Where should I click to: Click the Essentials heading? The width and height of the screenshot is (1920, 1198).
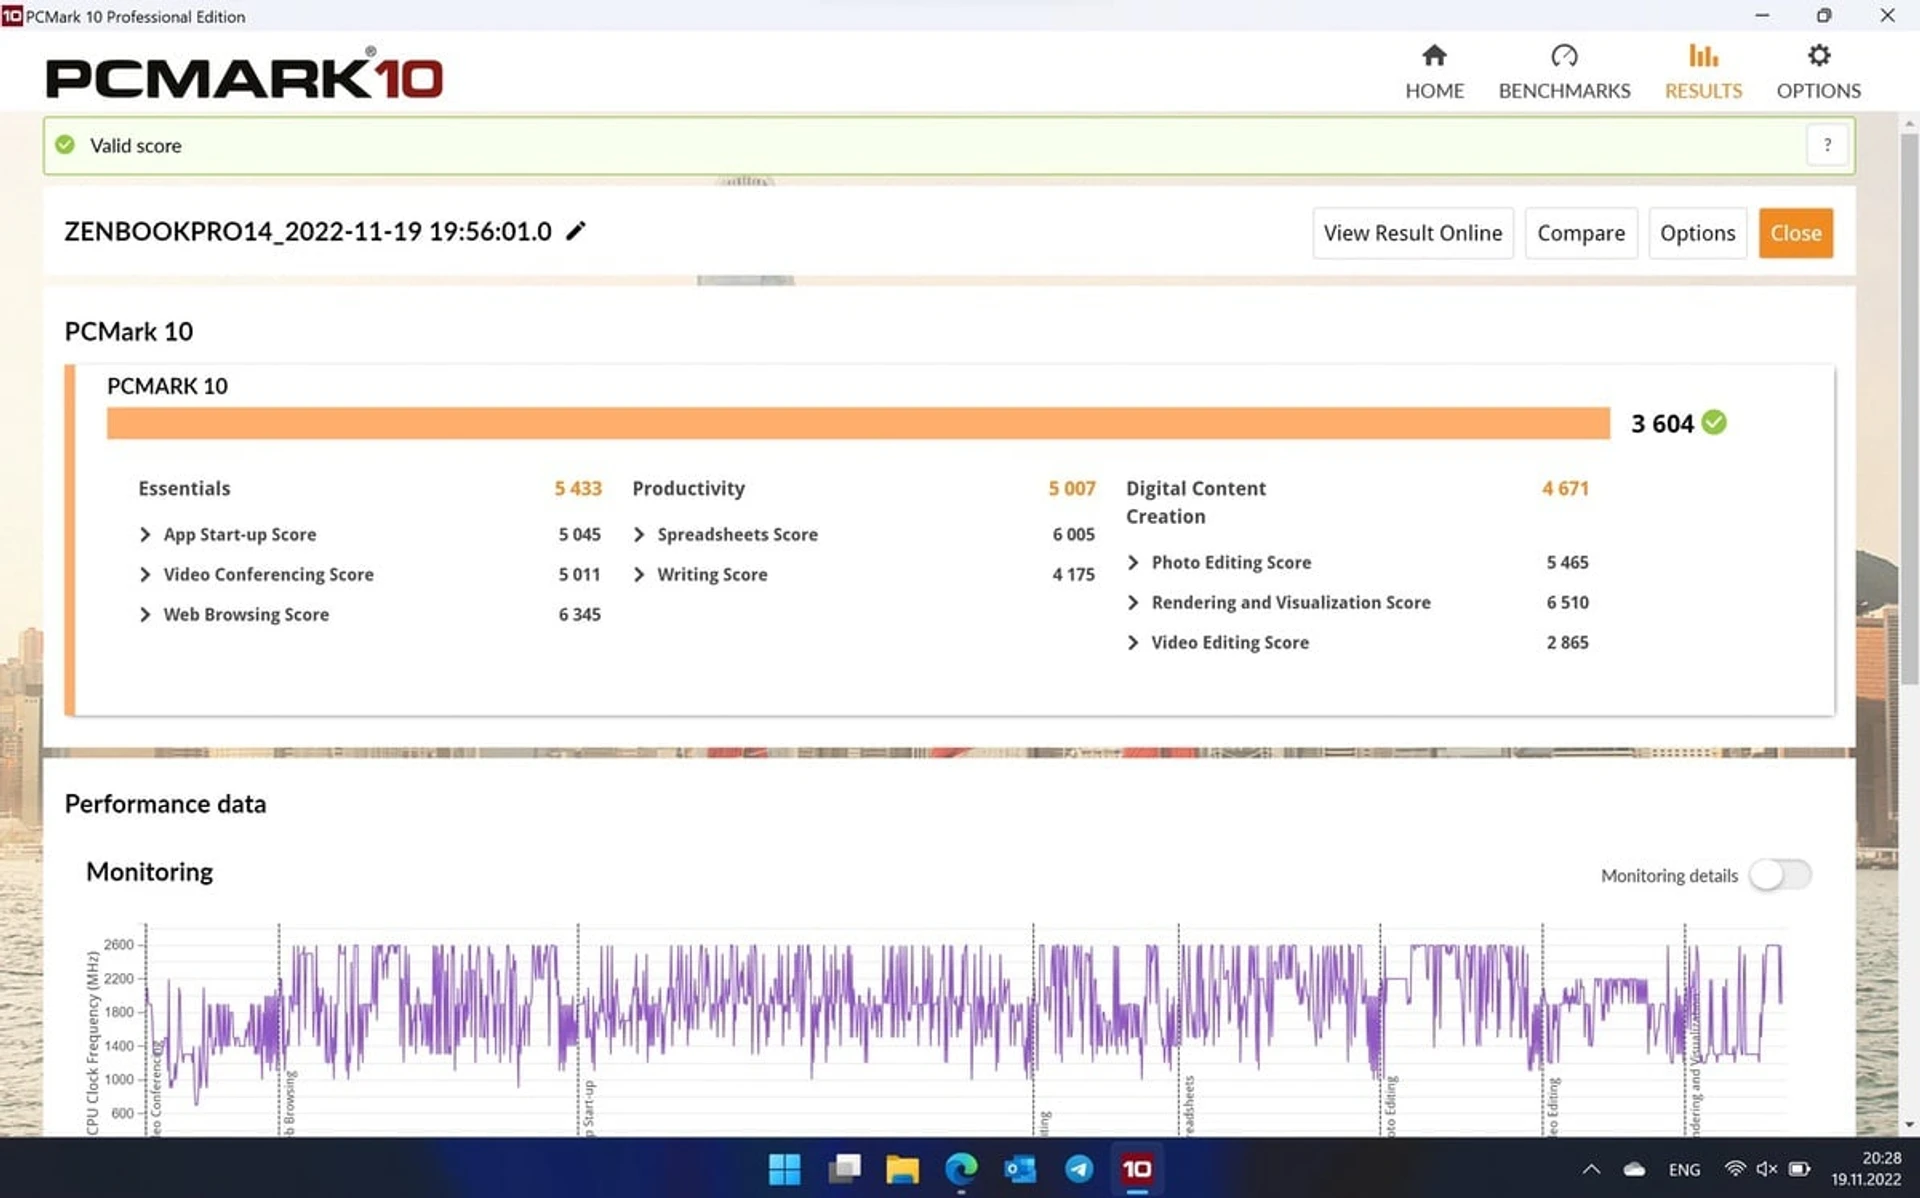point(184,489)
